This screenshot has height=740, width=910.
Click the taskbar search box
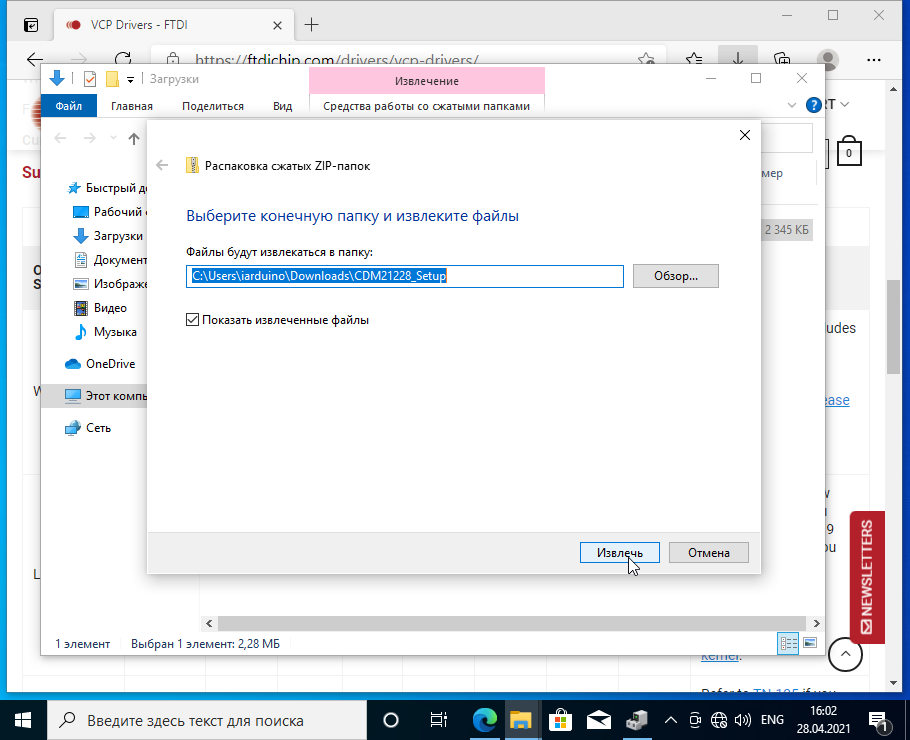pyautogui.click(x=207, y=720)
